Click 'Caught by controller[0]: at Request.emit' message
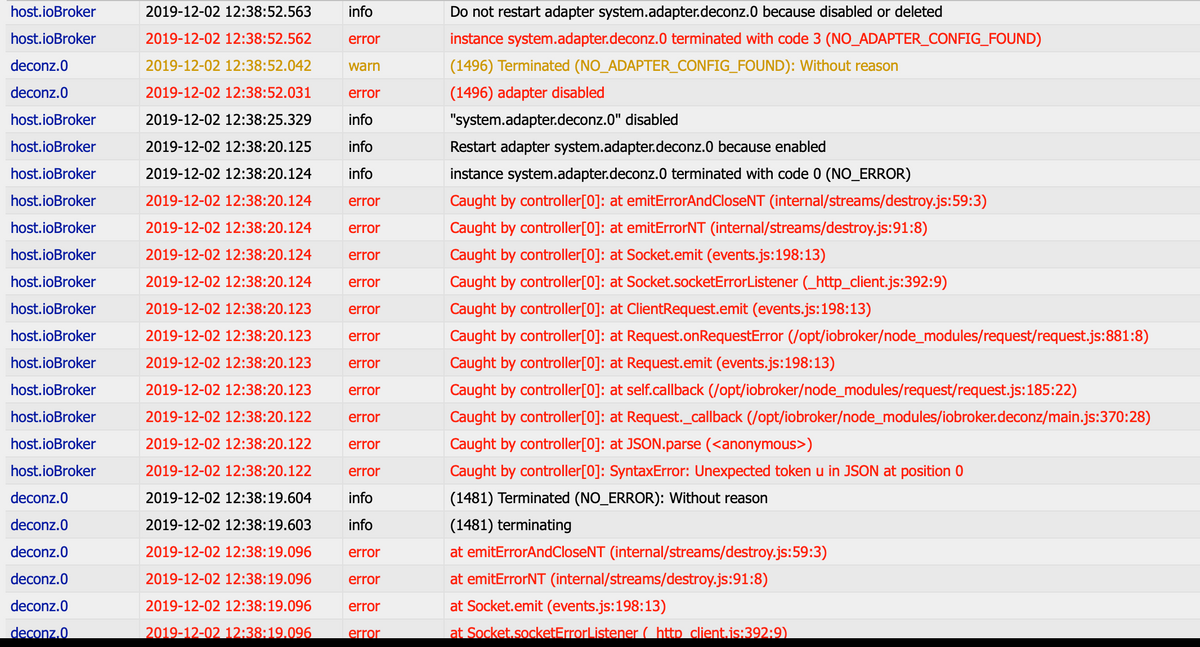The height and width of the screenshot is (647, 1200). tap(642, 363)
